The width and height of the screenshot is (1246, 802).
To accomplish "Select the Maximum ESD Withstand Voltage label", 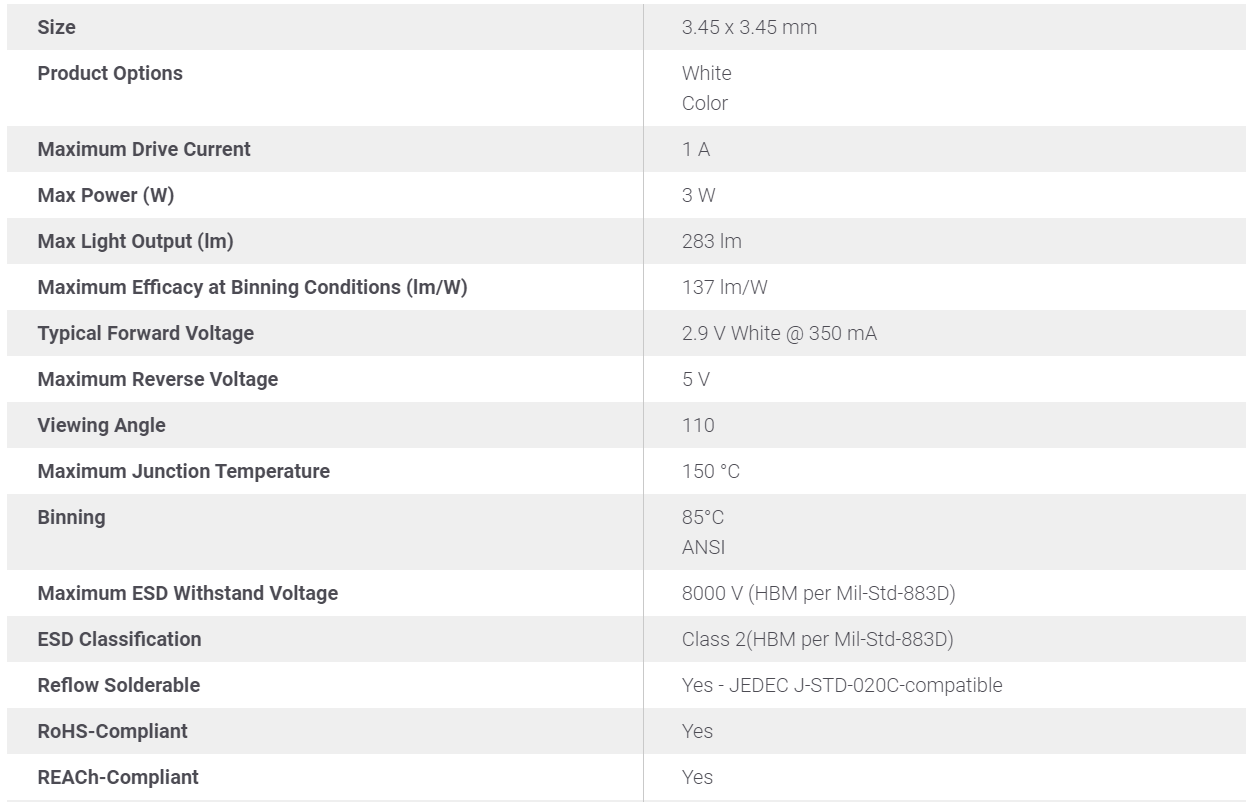I will tap(187, 593).
